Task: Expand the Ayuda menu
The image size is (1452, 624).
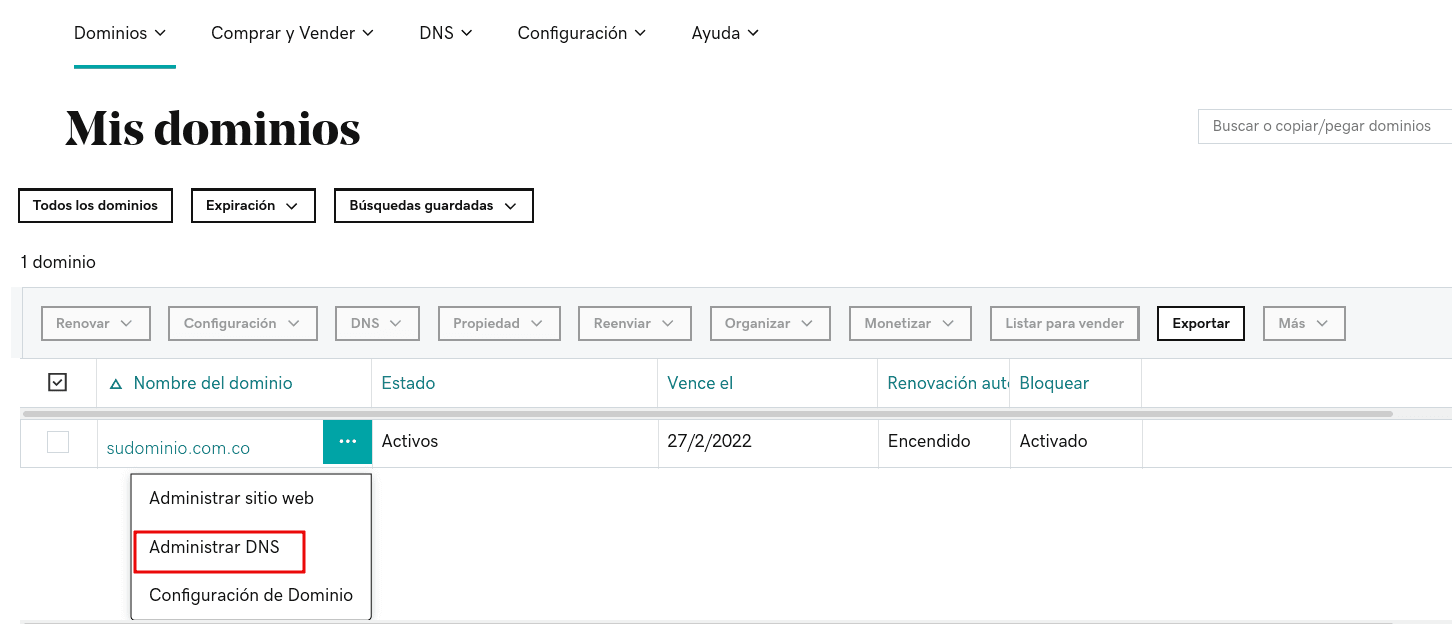Action: (x=724, y=32)
